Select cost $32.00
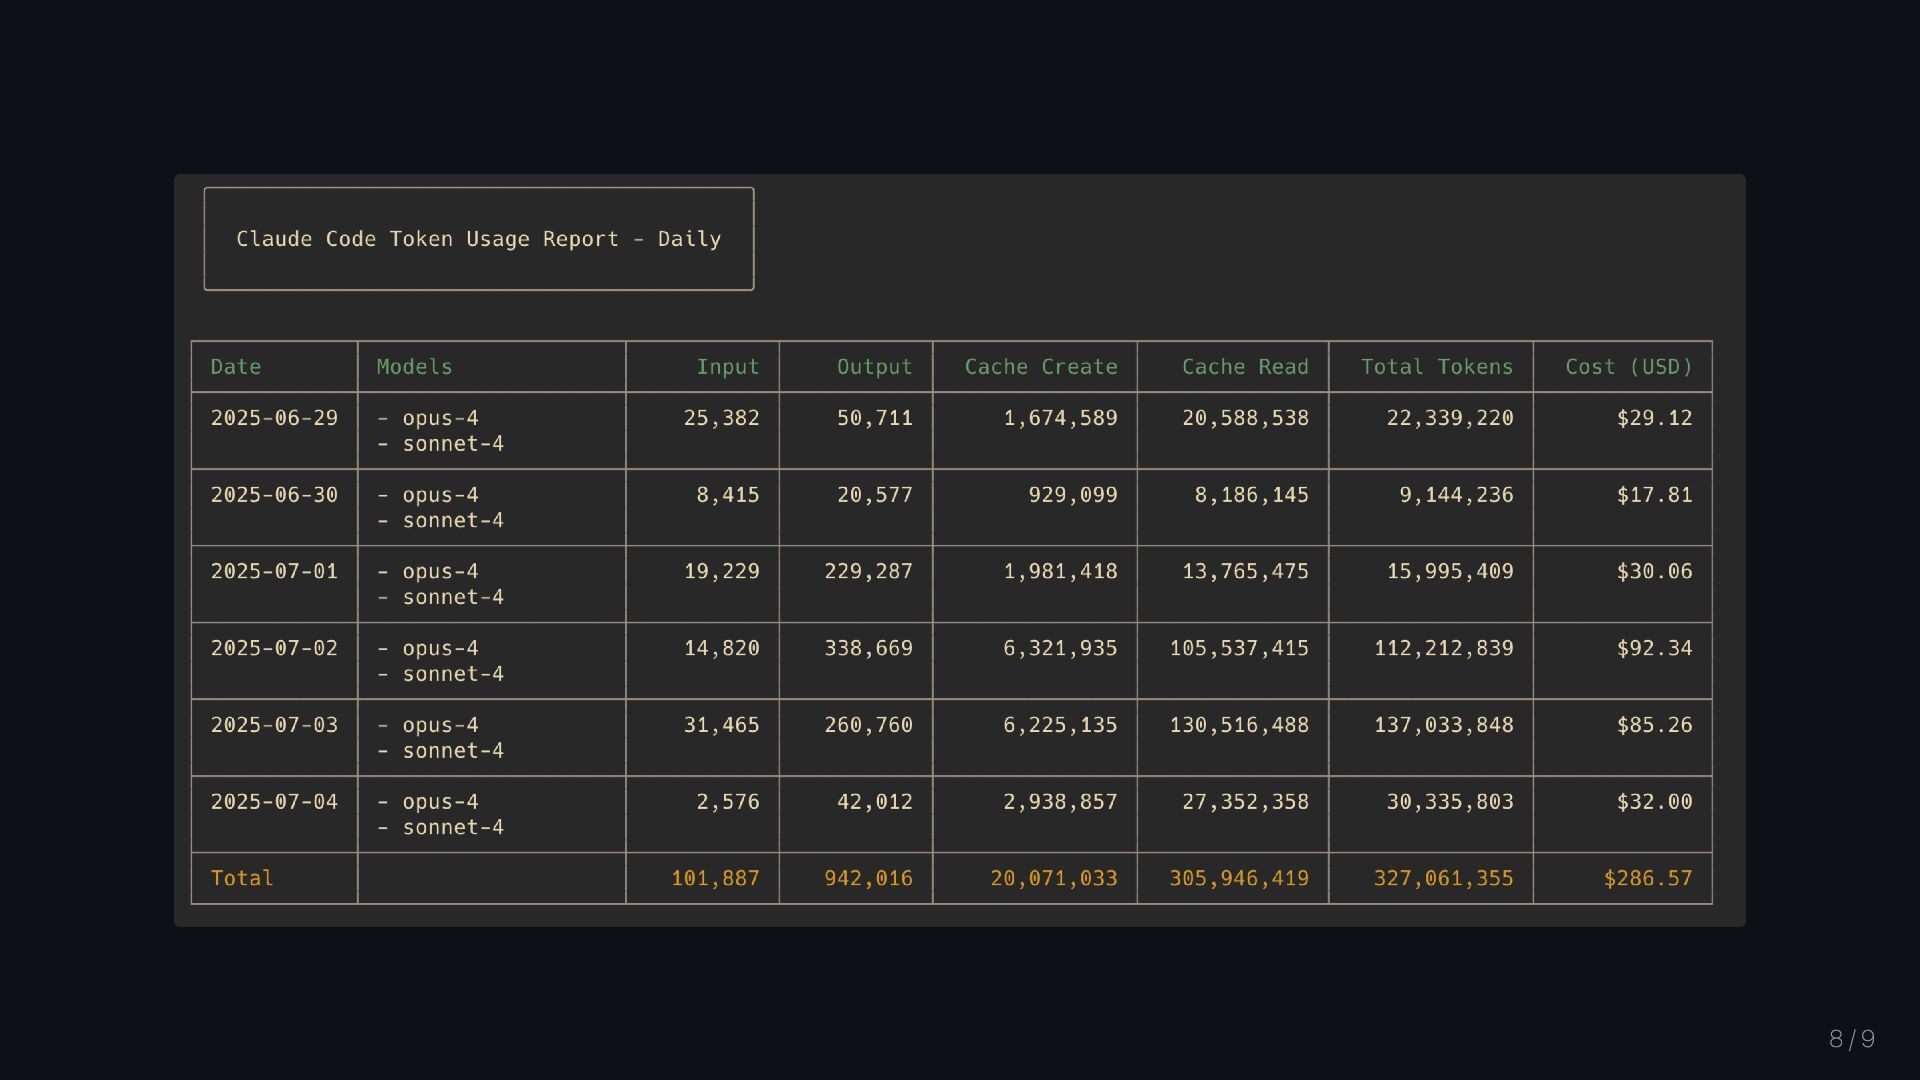This screenshot has height=1080, width=1920. 1655,802
